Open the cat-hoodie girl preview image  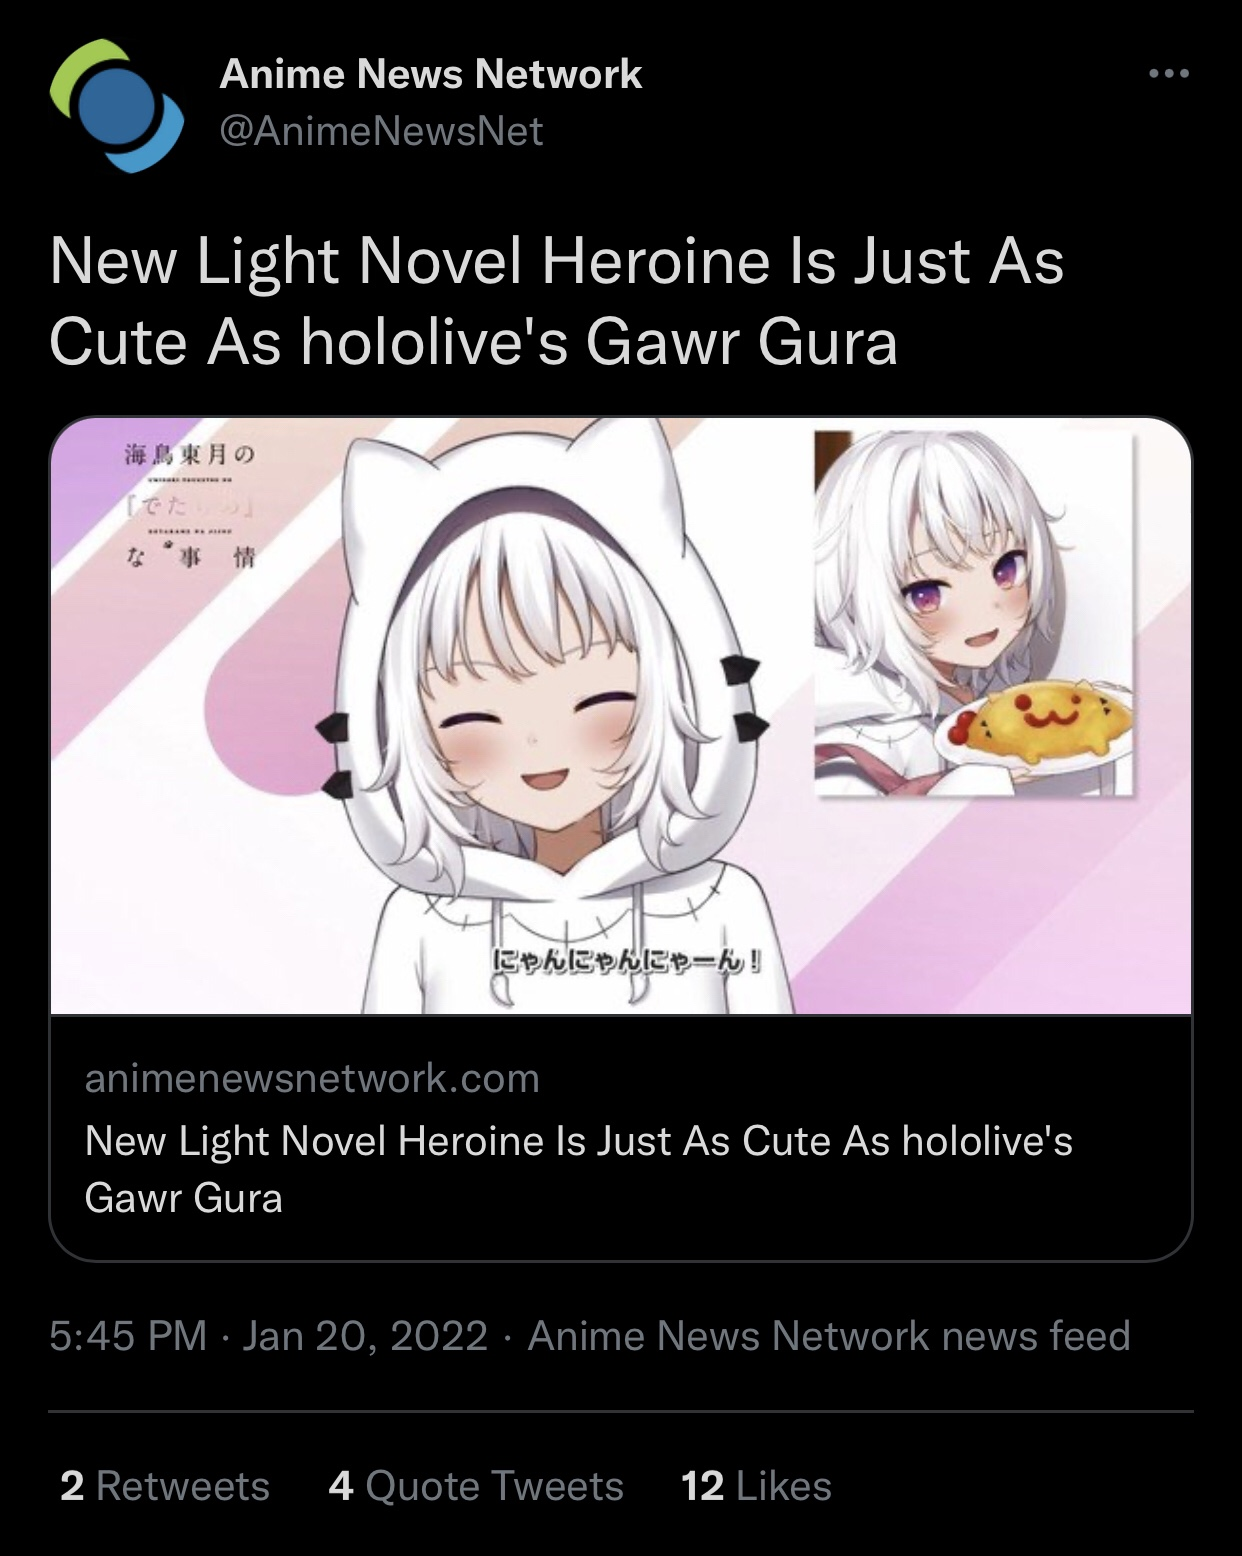(x=621, y=716)
